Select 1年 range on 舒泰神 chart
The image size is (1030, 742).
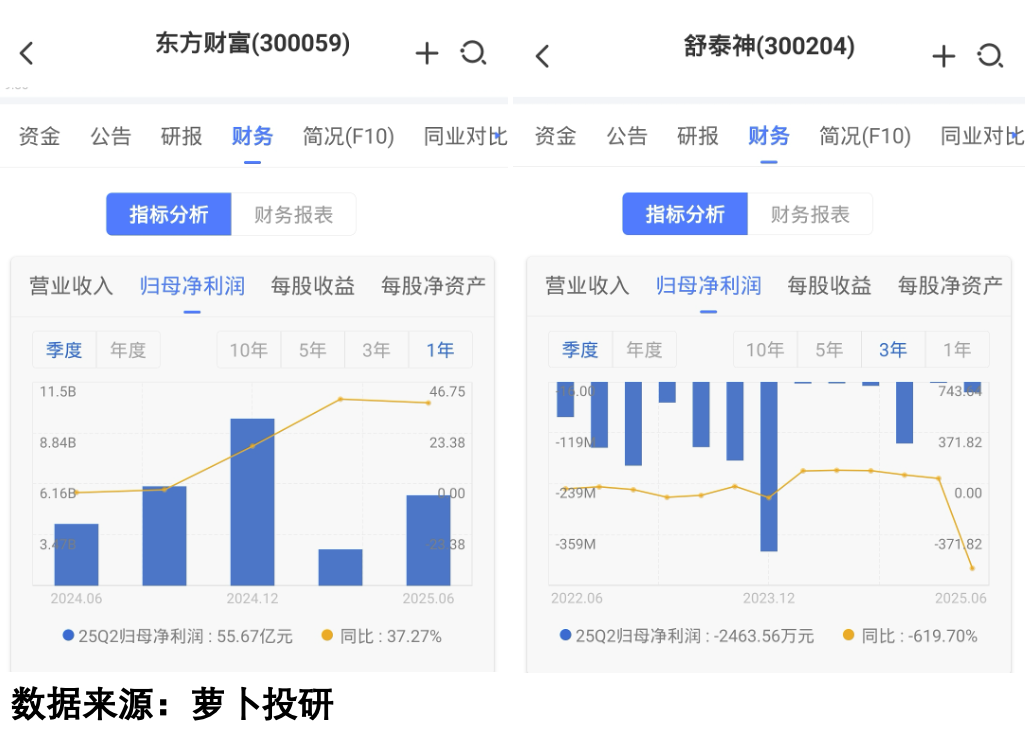pos(957,350)
